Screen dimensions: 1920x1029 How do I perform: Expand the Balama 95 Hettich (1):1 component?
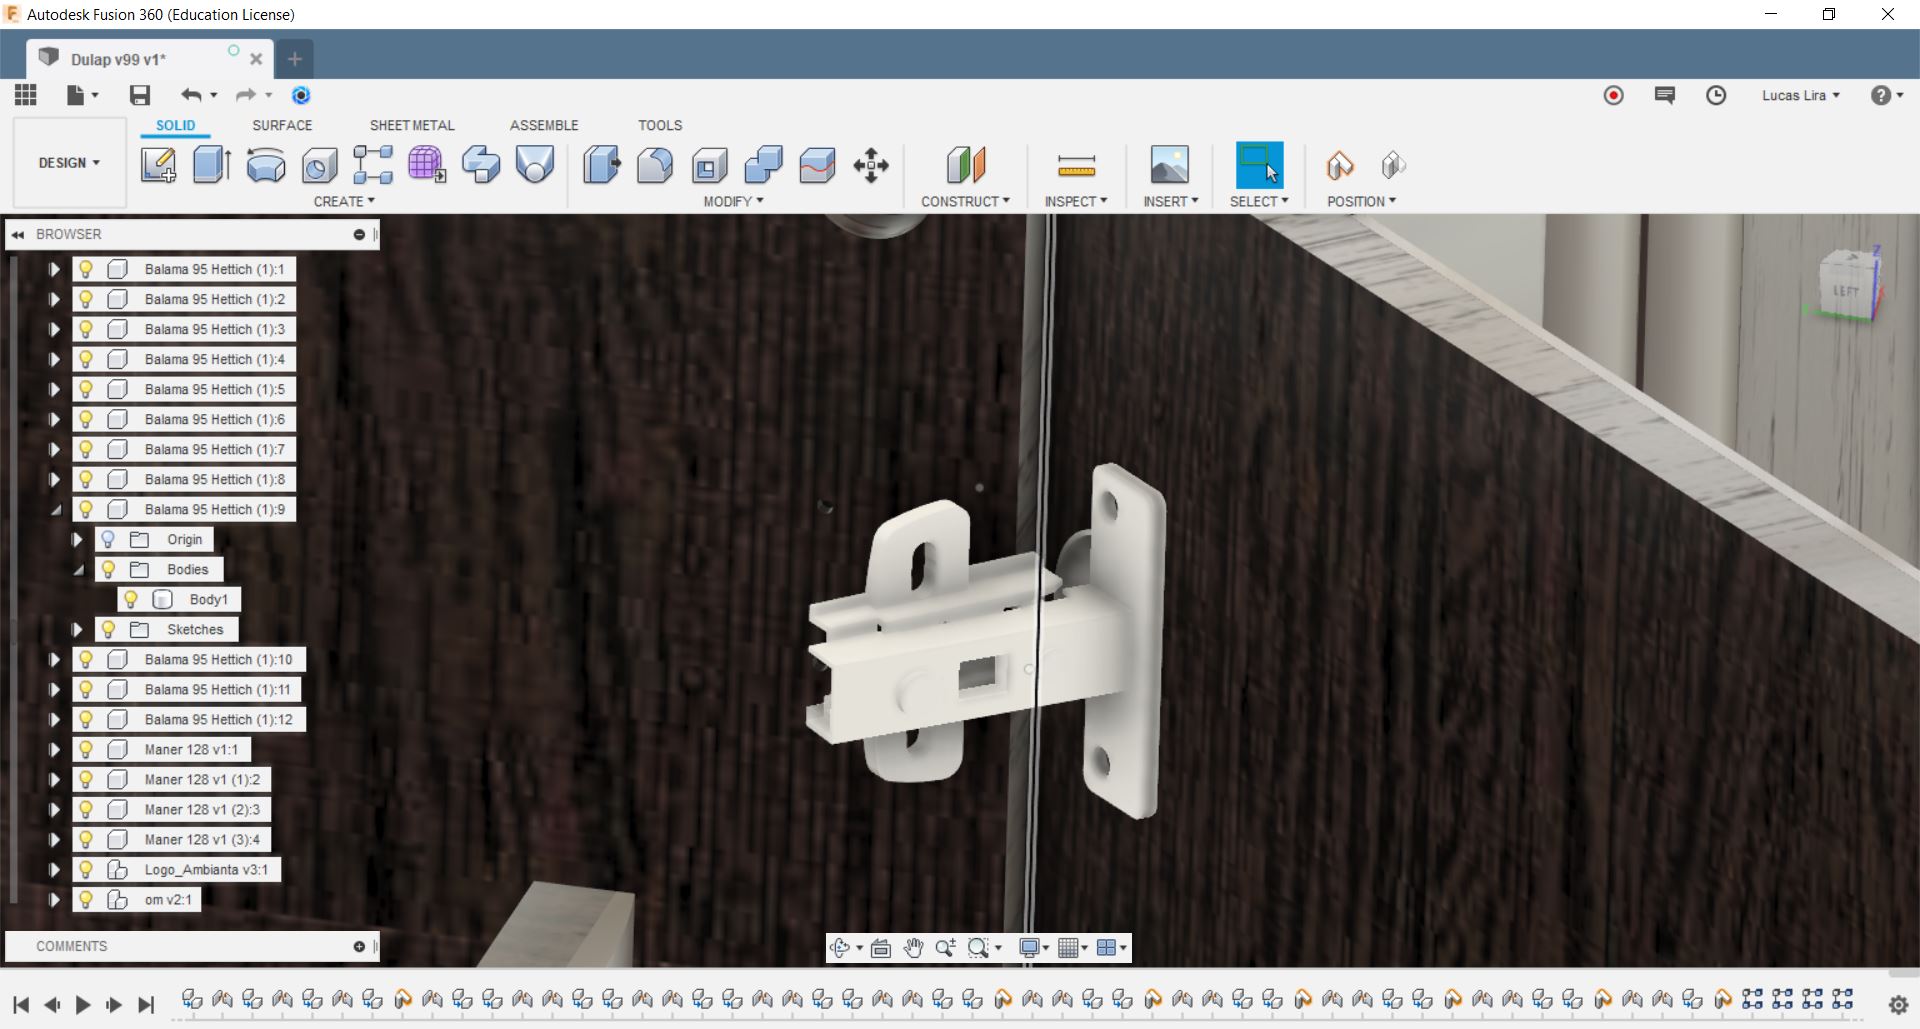pos(55,269)
